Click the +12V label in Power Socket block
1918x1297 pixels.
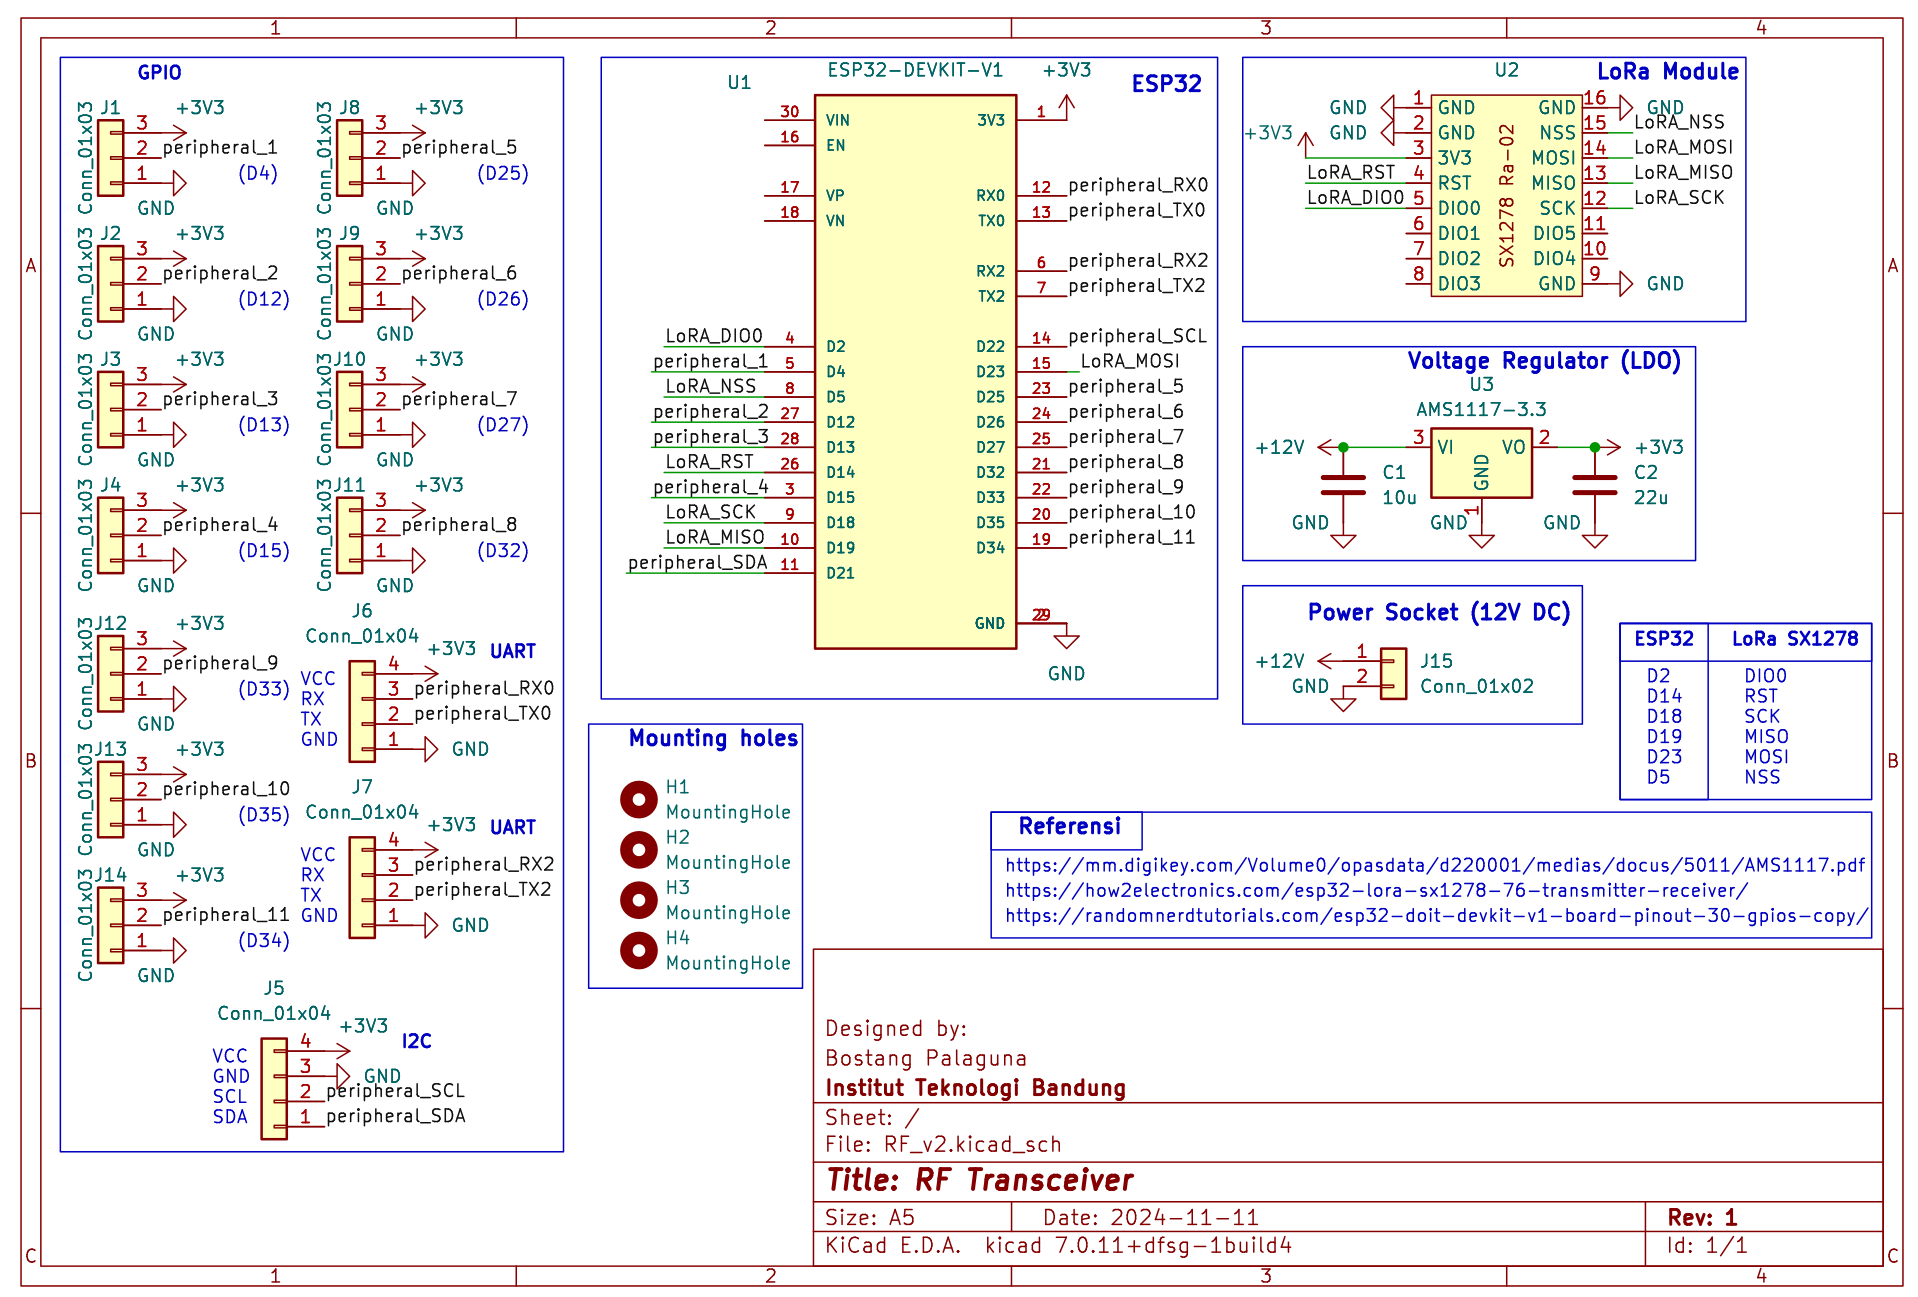pyautogui.click(x=1280, y=661)
